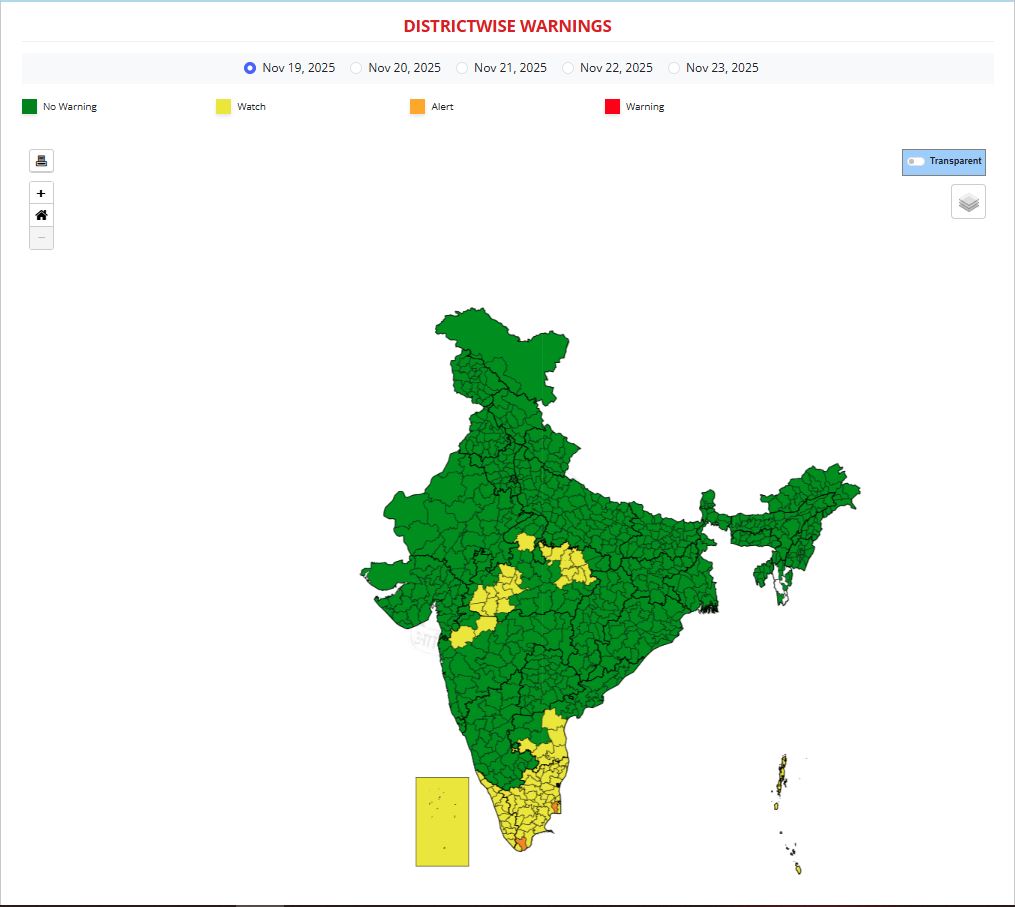The width and height of the screenshot is (1015, 907).
Task: Click the zoom out minus button
Action: [41, 238]
